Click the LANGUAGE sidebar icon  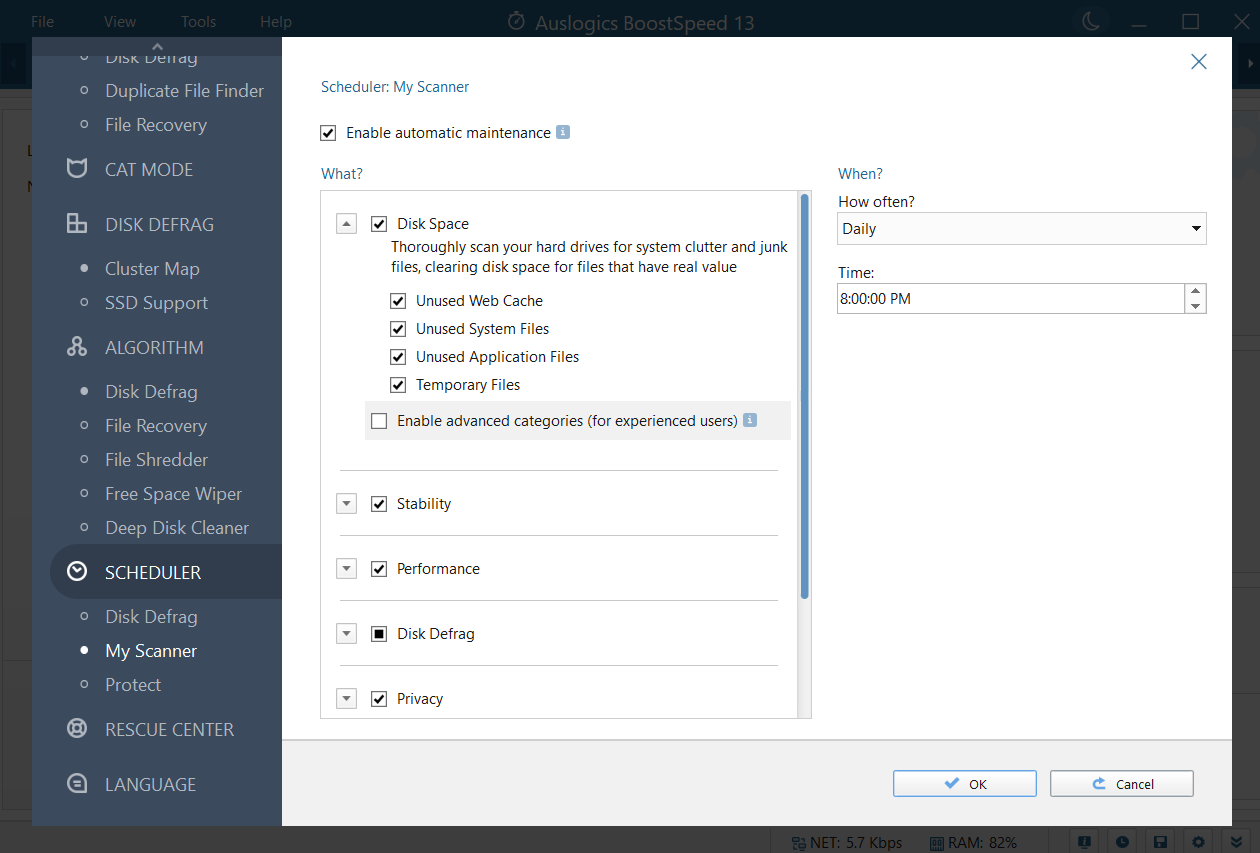tap(77, 784)
